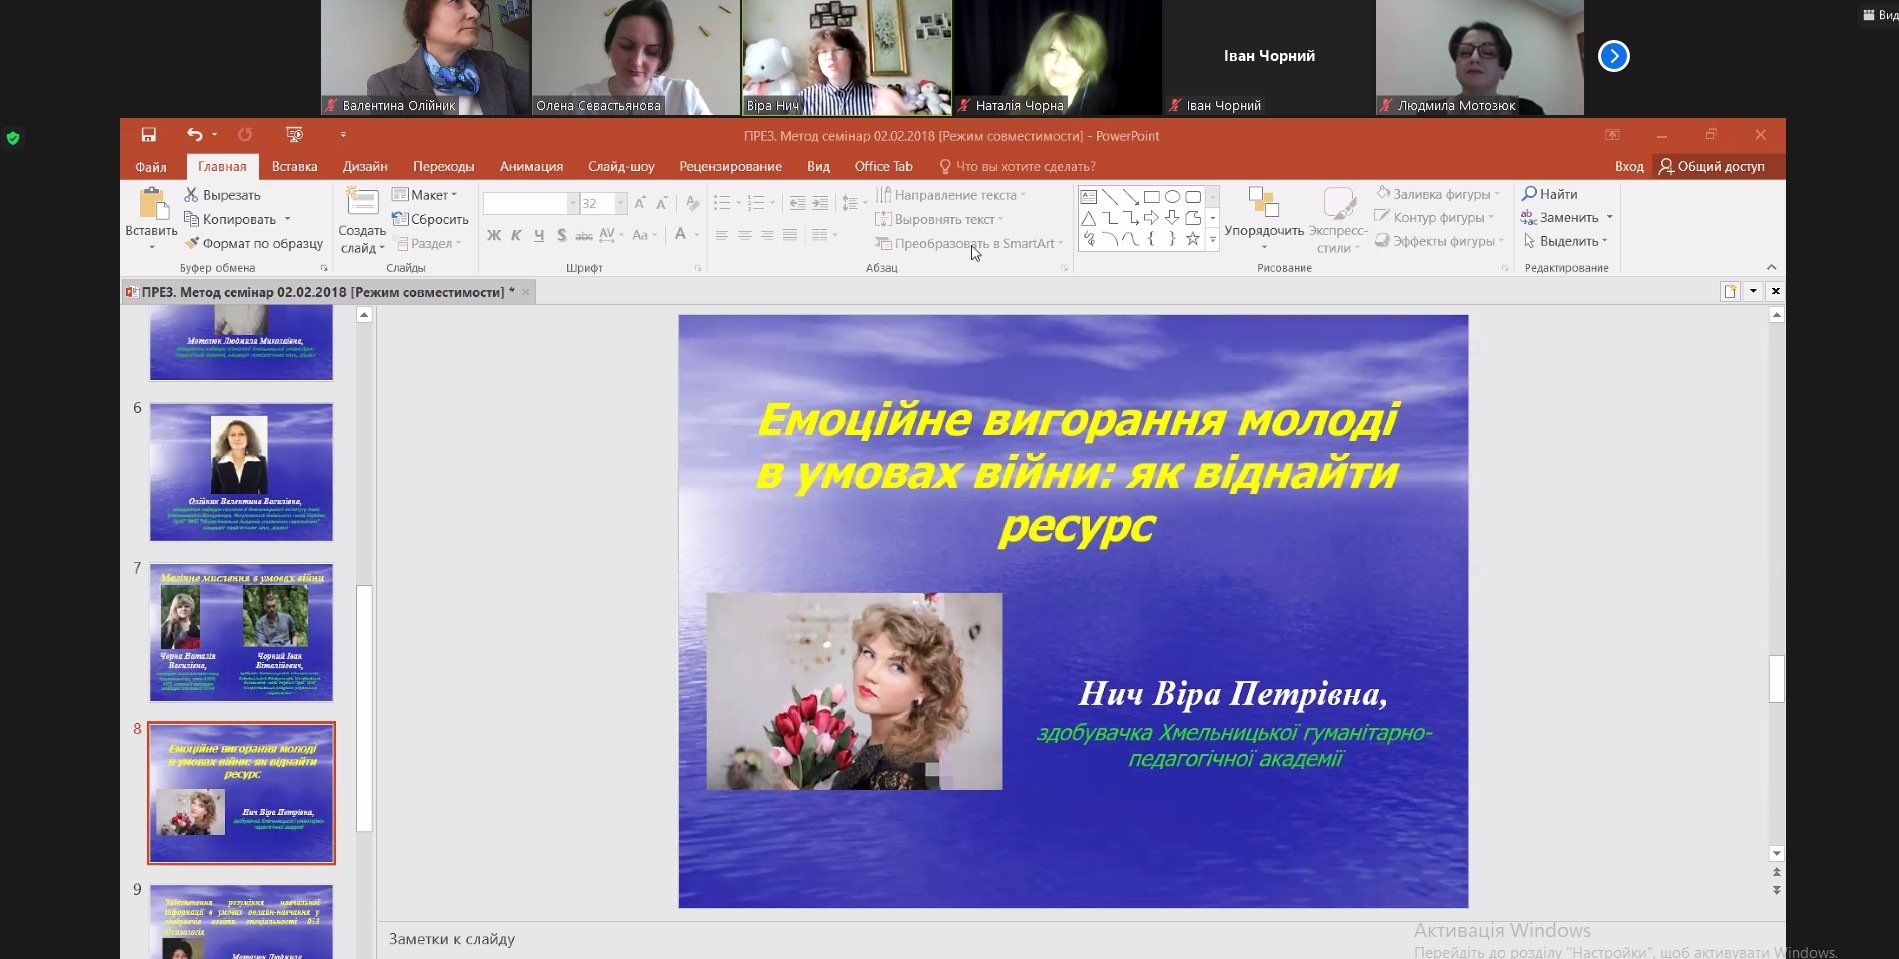Click the Paste (Вставить) clipboard icon
This screenshot has height=959, width=1899.
(x=152, y=204)
